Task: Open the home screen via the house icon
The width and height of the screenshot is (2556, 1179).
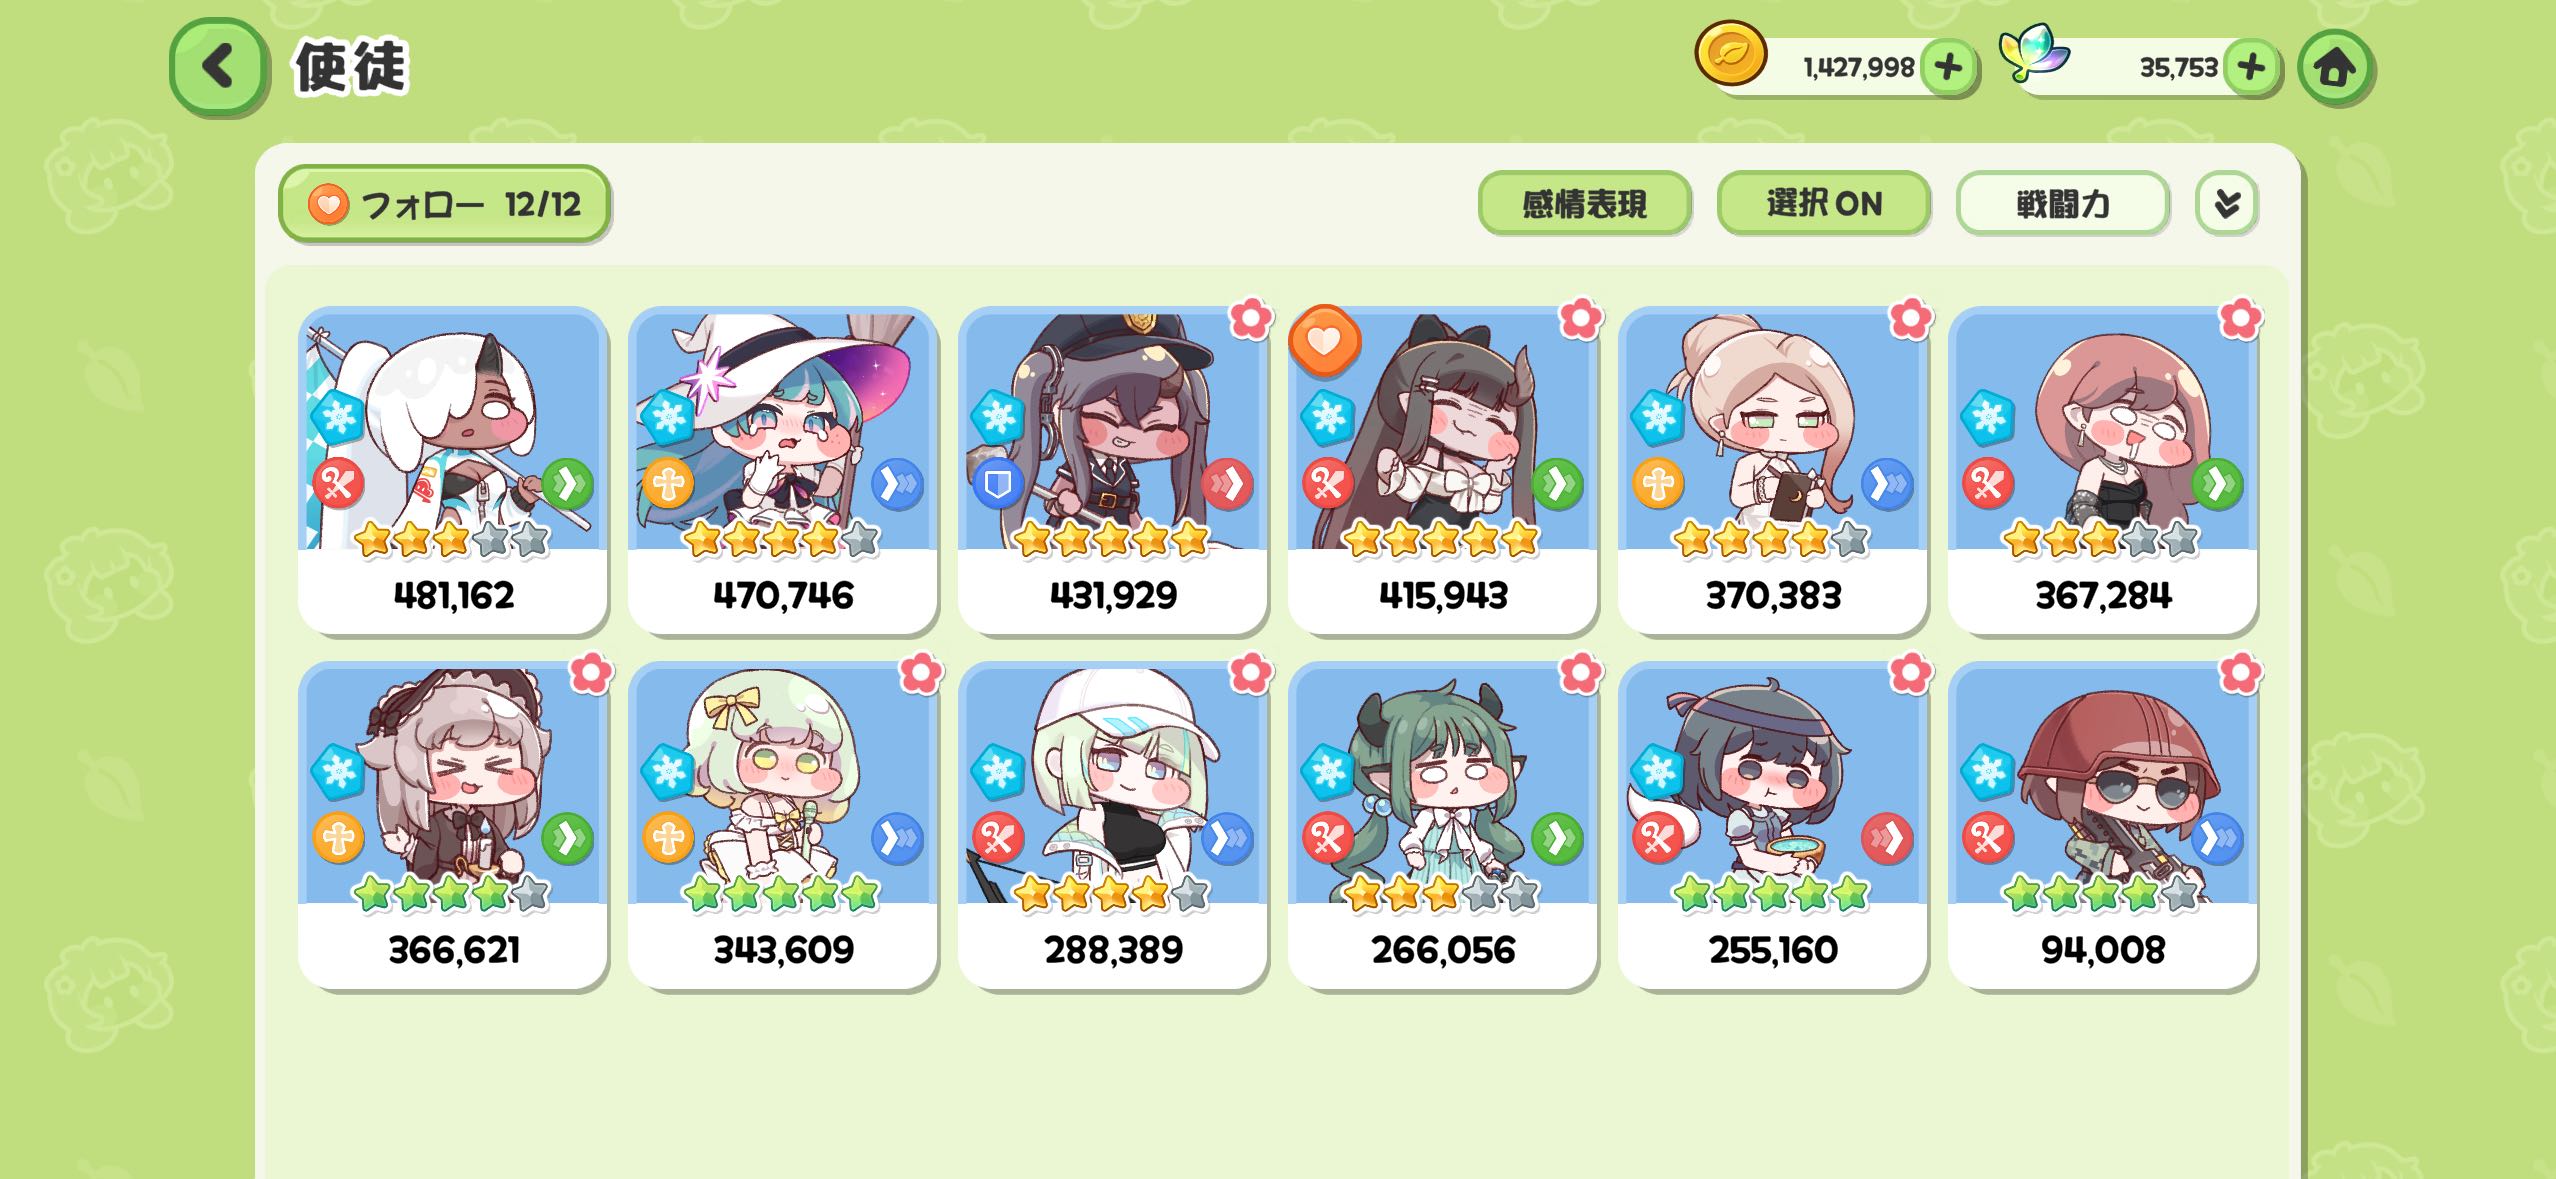Action: [2335, 68]
